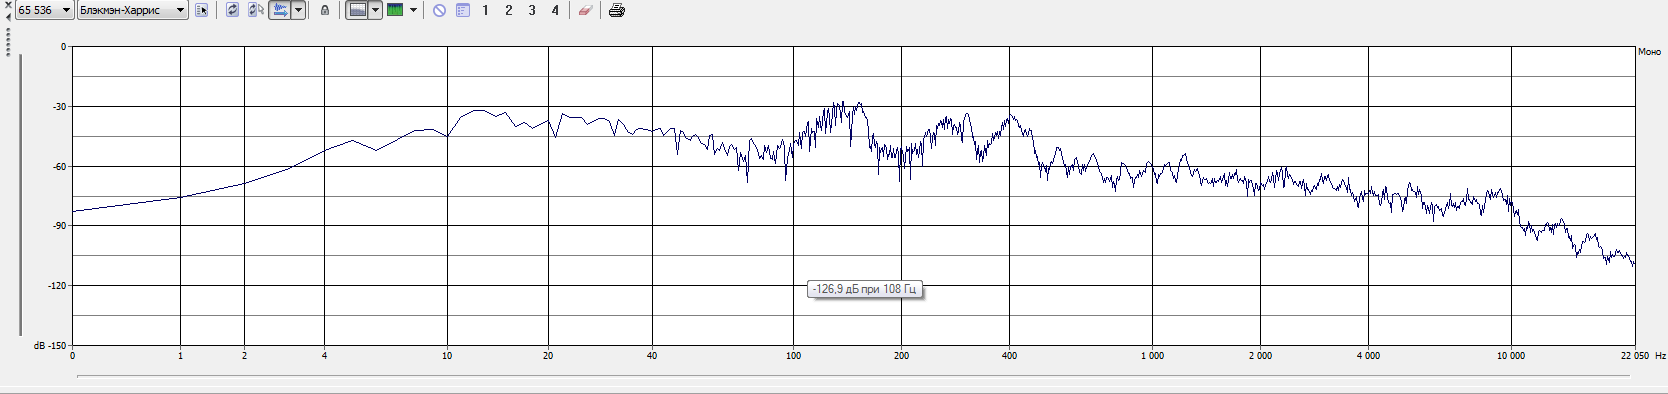Click the printer icon
Image resolution: width=1668 pixels, height=394 pixels.
coord(617,10)
